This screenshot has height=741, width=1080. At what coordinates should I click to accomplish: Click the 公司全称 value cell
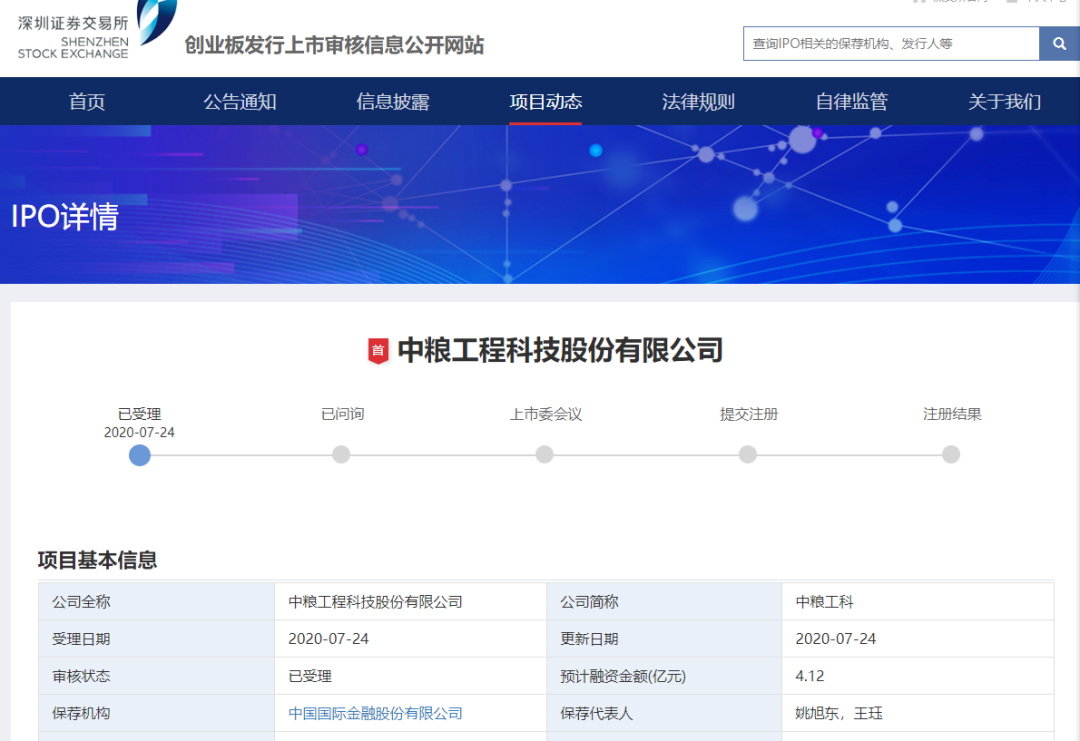411,602
